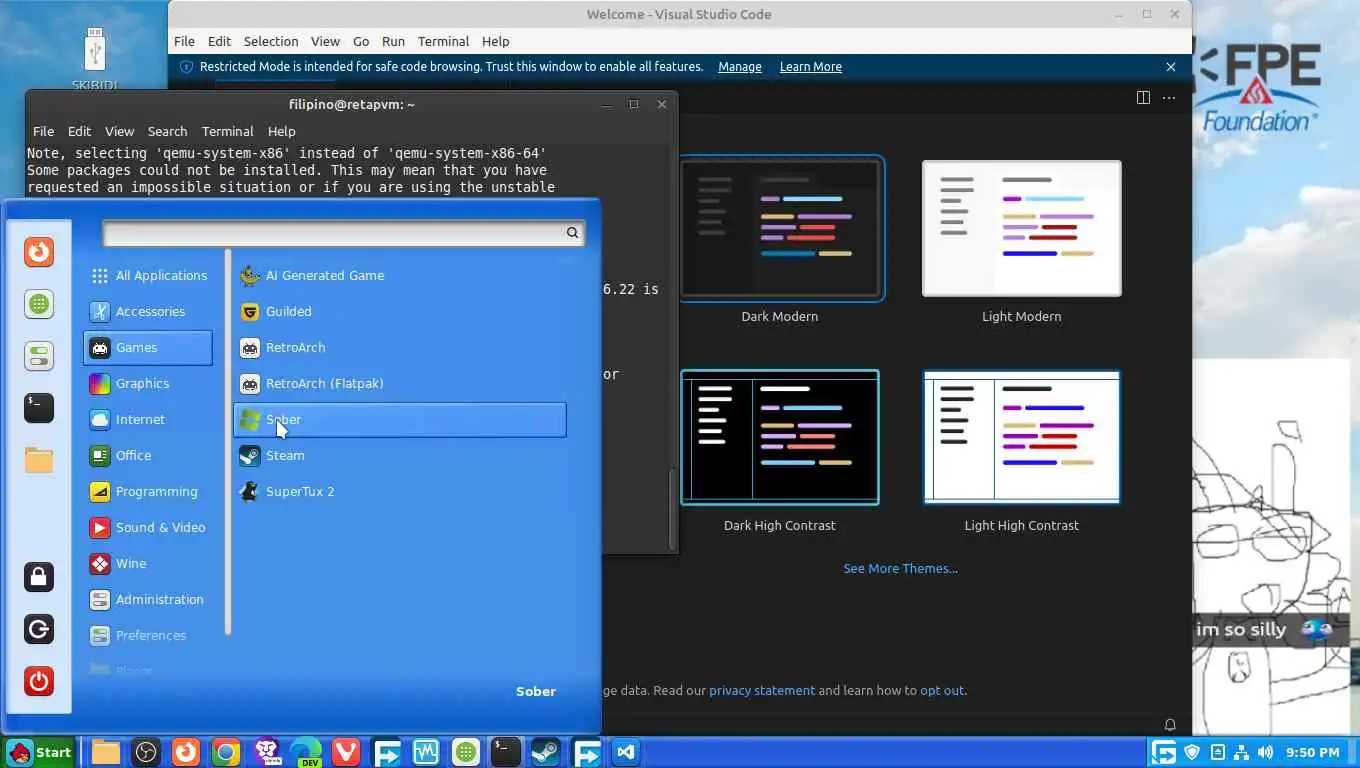The height and width of the screenshot is (768, 1360).
Task: Open Software Manager from favorites sidebar
Action: (x=39, y=304)
